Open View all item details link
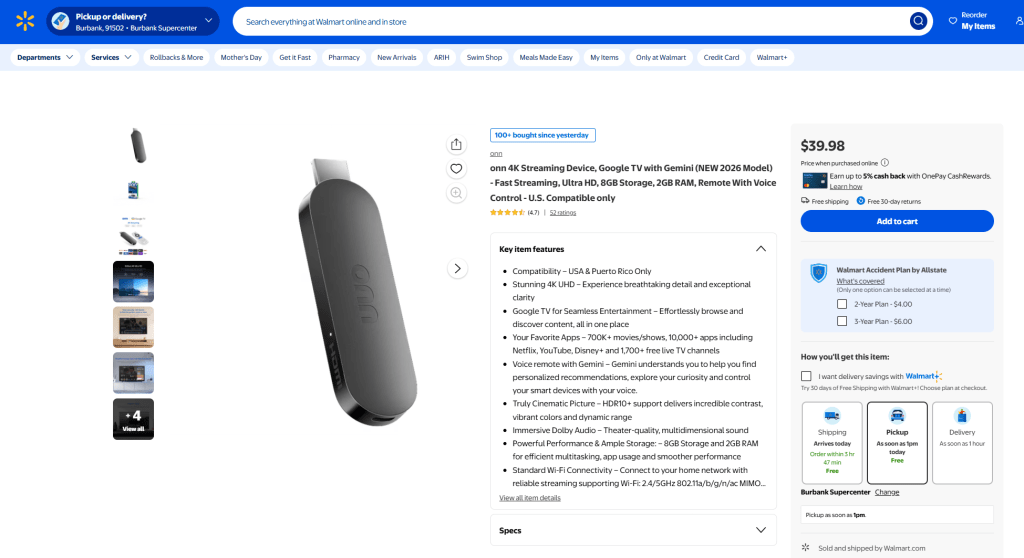The image size is (1024, 558). 530,498
